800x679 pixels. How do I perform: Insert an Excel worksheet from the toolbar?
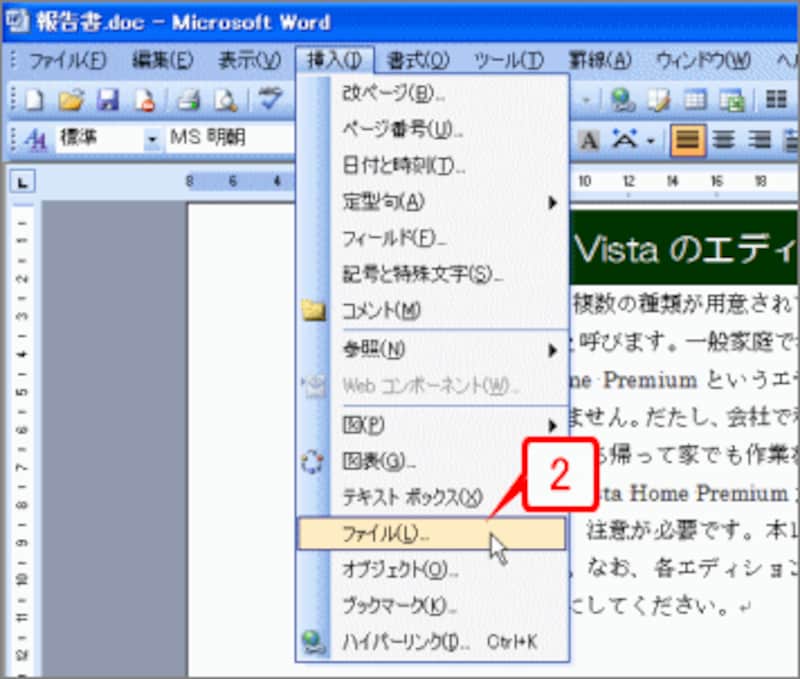pos(733,100)
